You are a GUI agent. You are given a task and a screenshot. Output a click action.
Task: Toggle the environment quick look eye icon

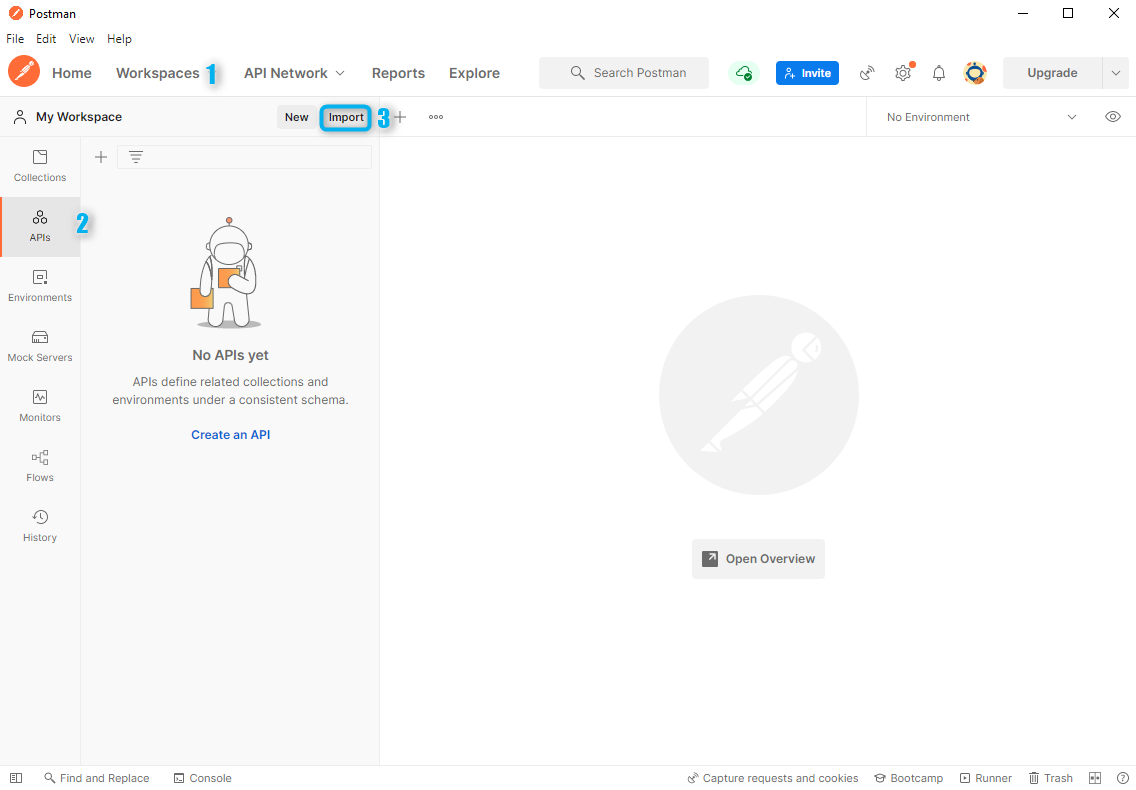click(1113, 117)
